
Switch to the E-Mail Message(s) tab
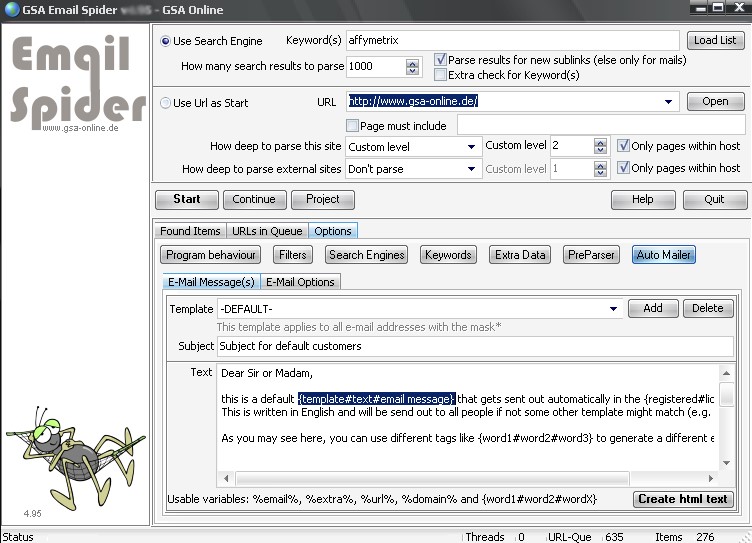click(x=212, y=282)
